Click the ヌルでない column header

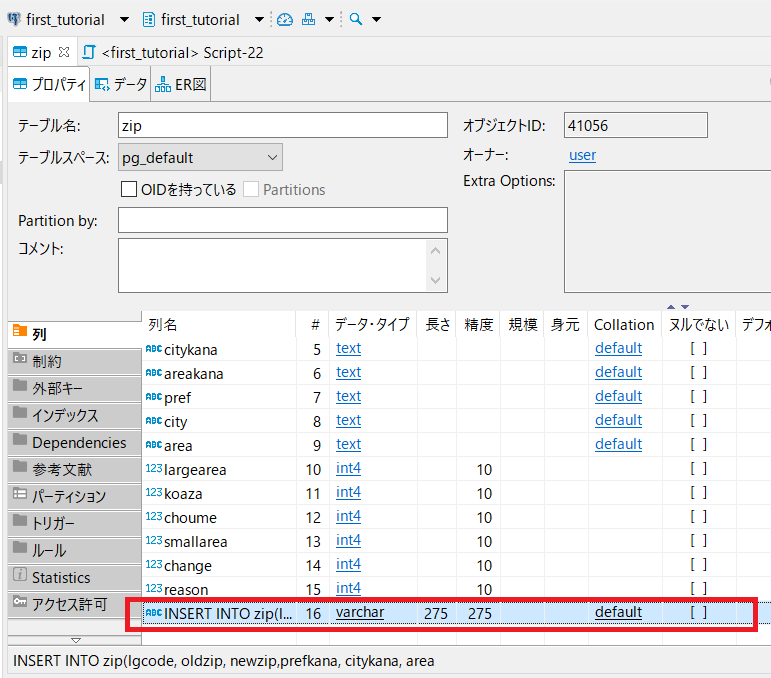pyautogui.click(x=699, y=324)
